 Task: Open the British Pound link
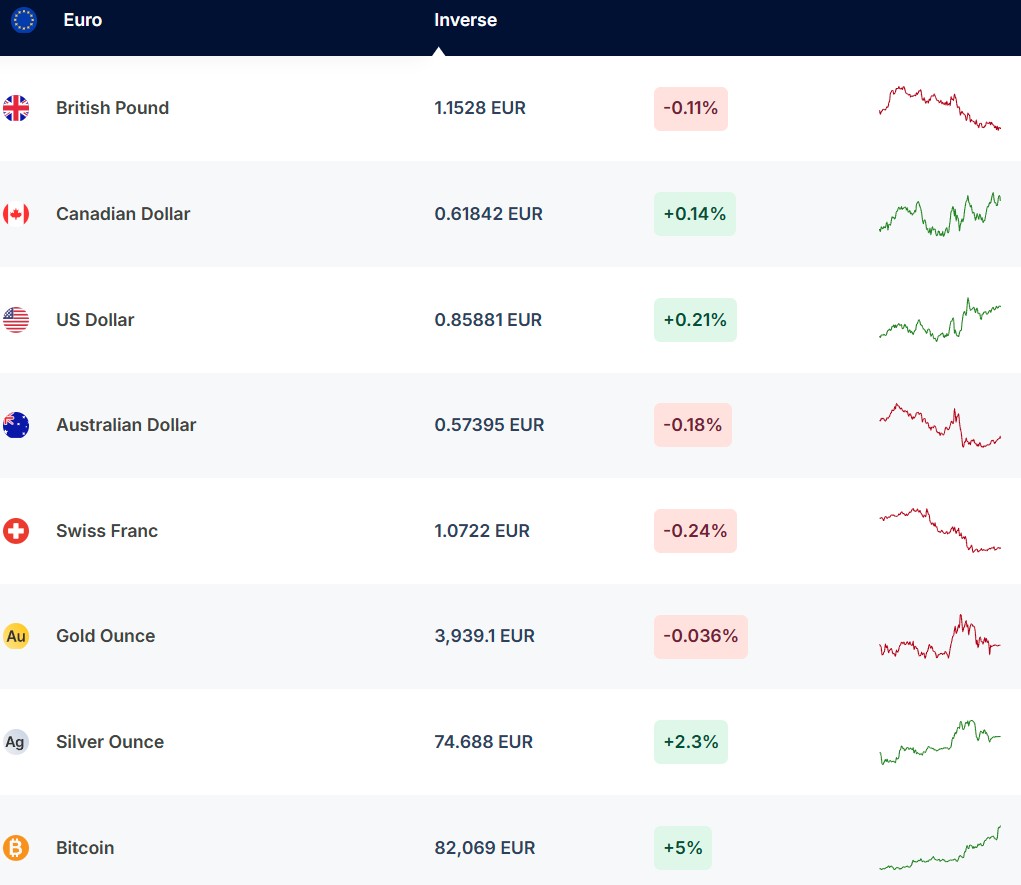point(112,108)
